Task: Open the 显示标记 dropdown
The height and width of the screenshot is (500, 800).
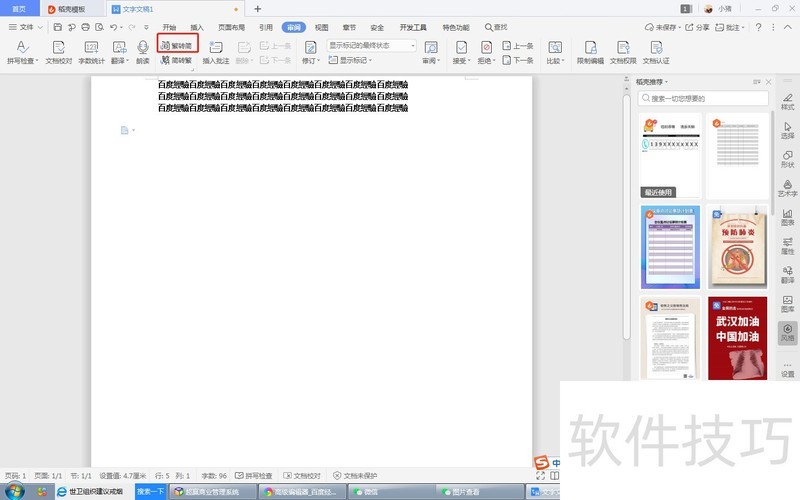Action: (350, 60)
